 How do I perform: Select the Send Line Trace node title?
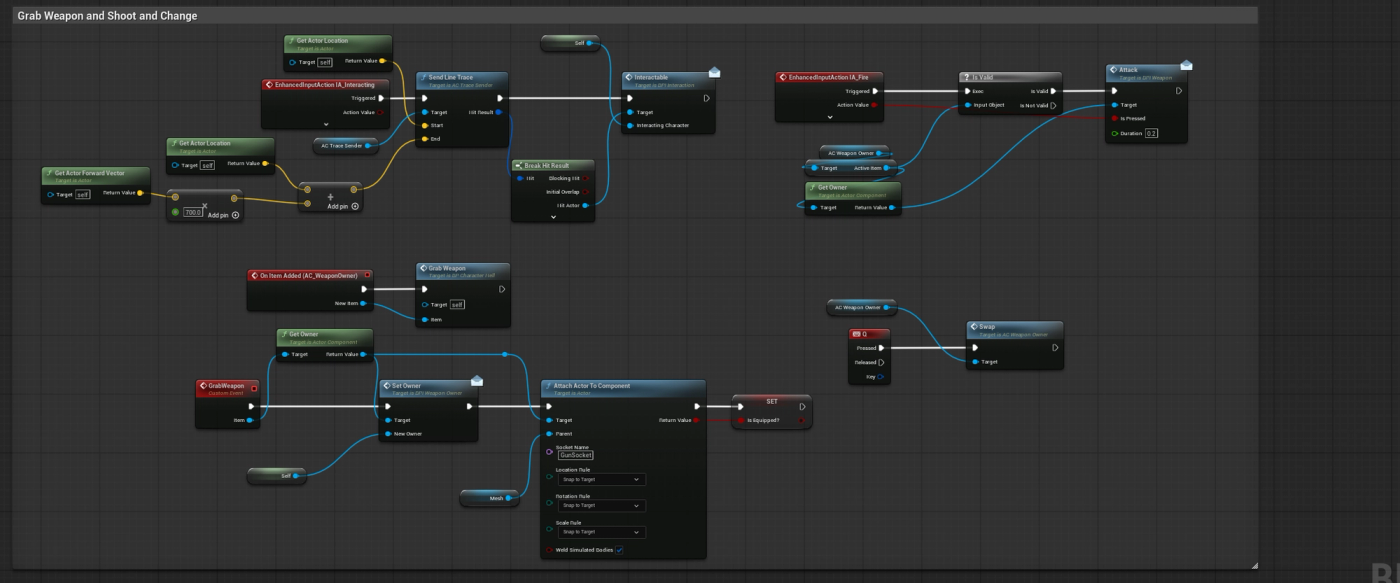point(449,77)
